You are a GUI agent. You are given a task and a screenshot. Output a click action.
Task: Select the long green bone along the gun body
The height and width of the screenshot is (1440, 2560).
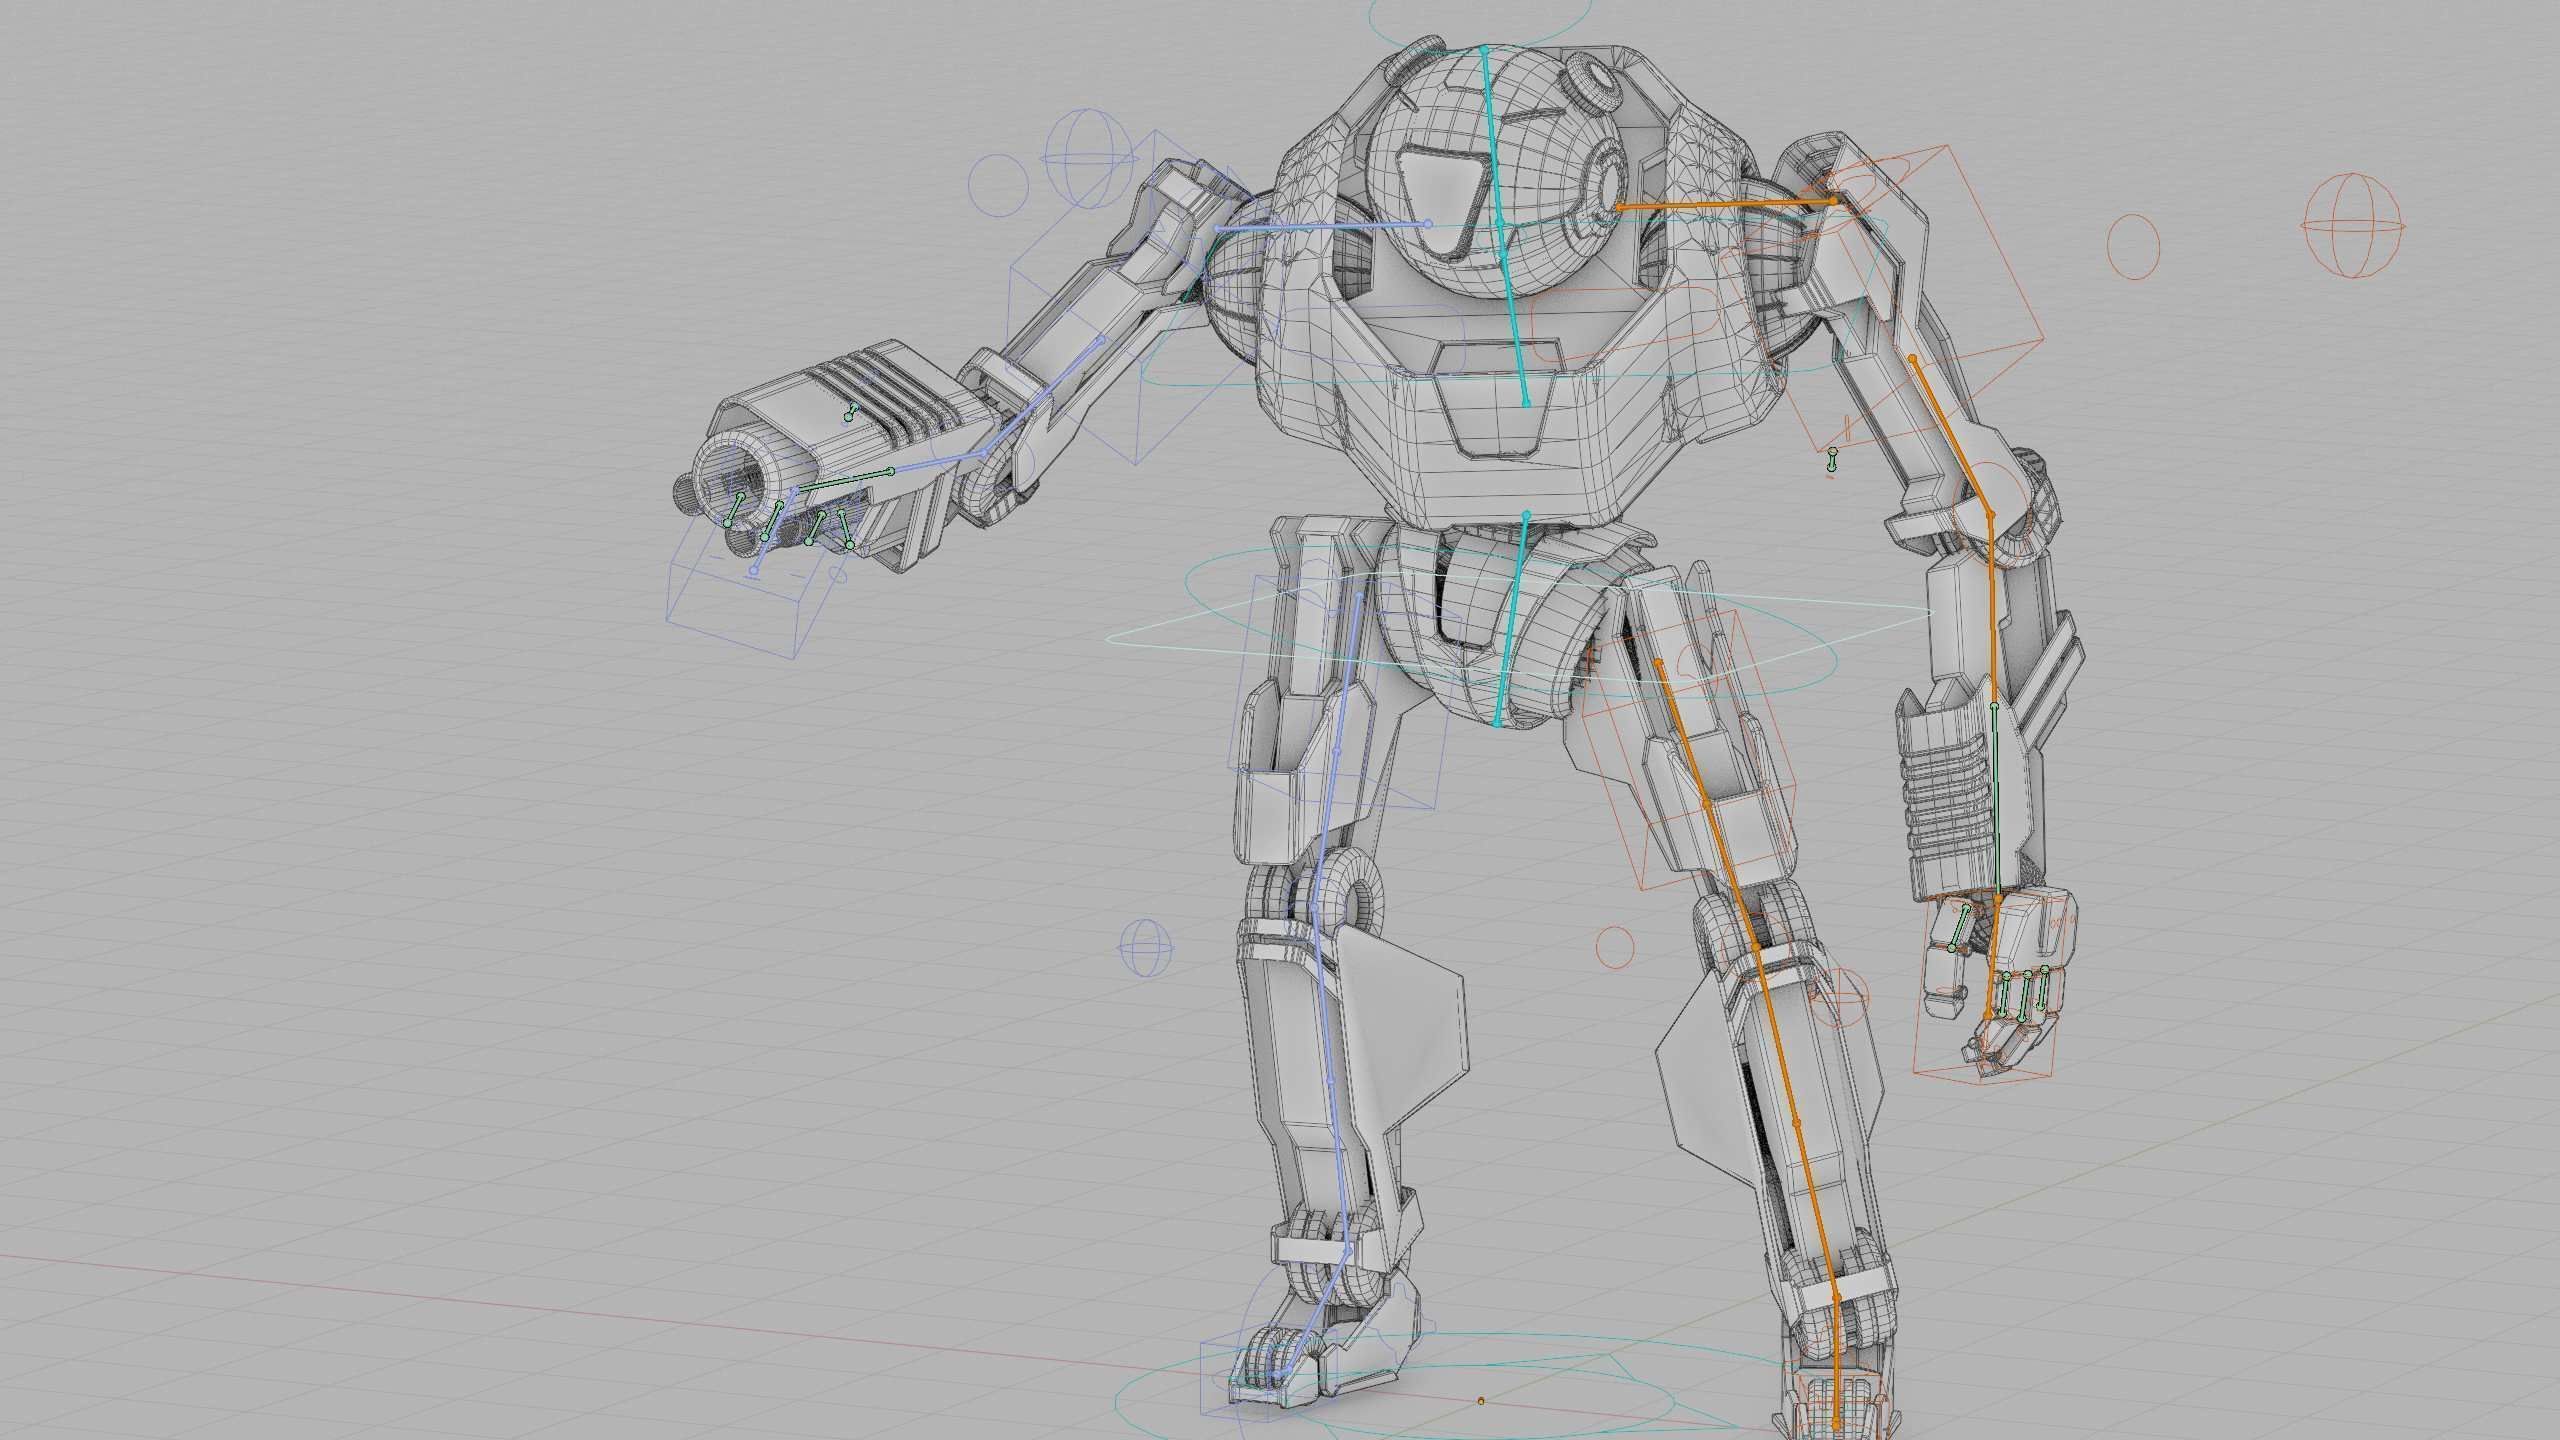[x=843, y=481]
